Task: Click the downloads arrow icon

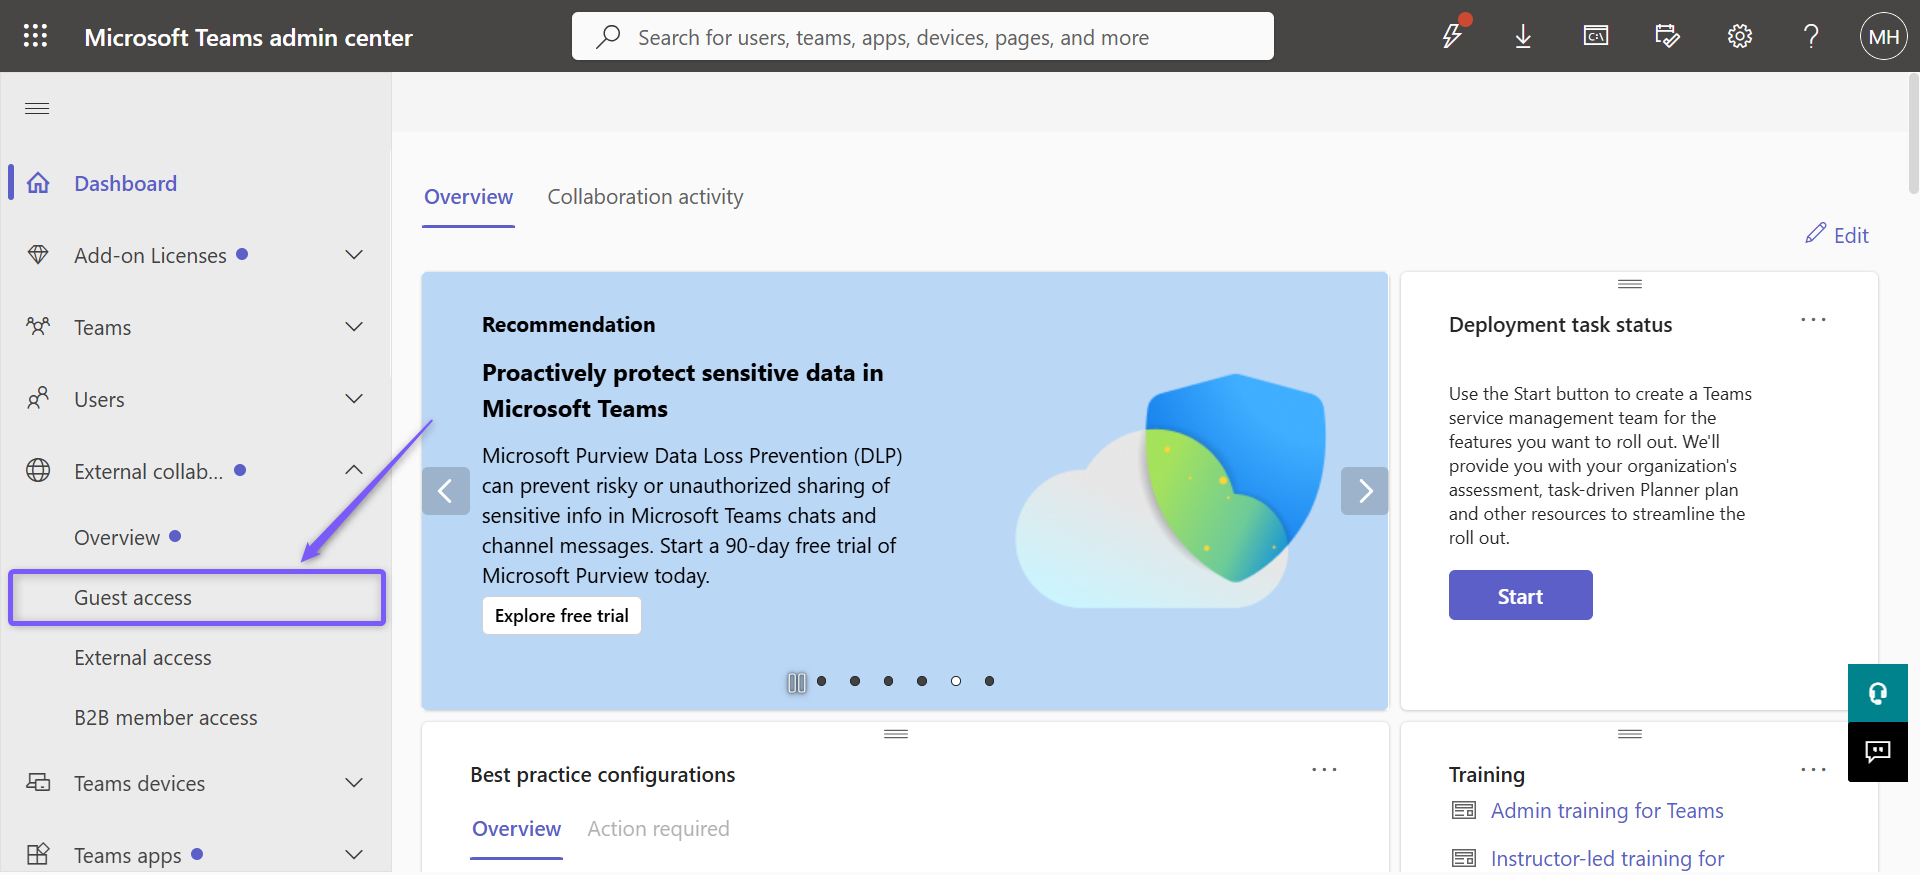Action: (1523, 37)
